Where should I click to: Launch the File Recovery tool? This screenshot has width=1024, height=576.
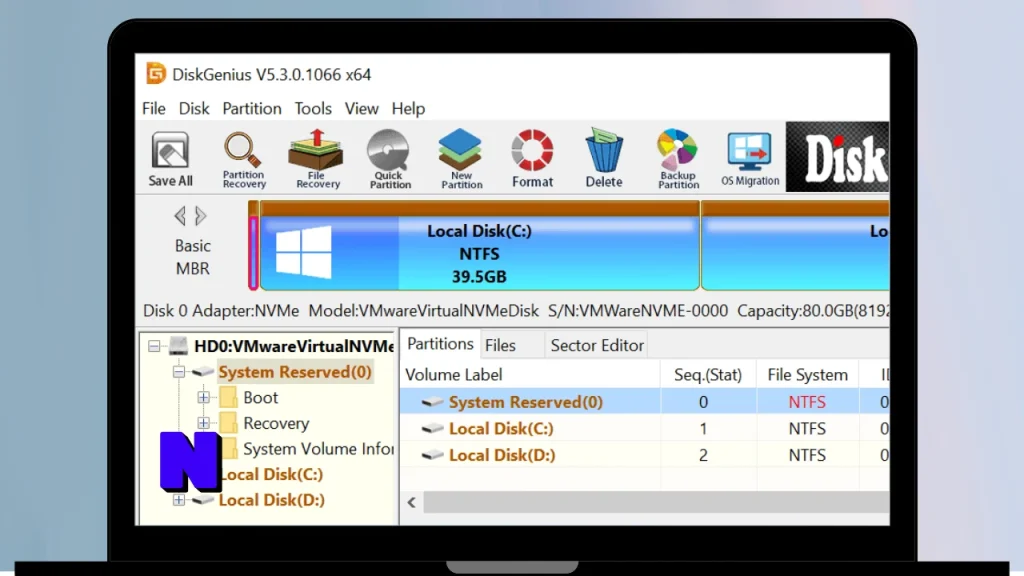(x=317, y=159)
